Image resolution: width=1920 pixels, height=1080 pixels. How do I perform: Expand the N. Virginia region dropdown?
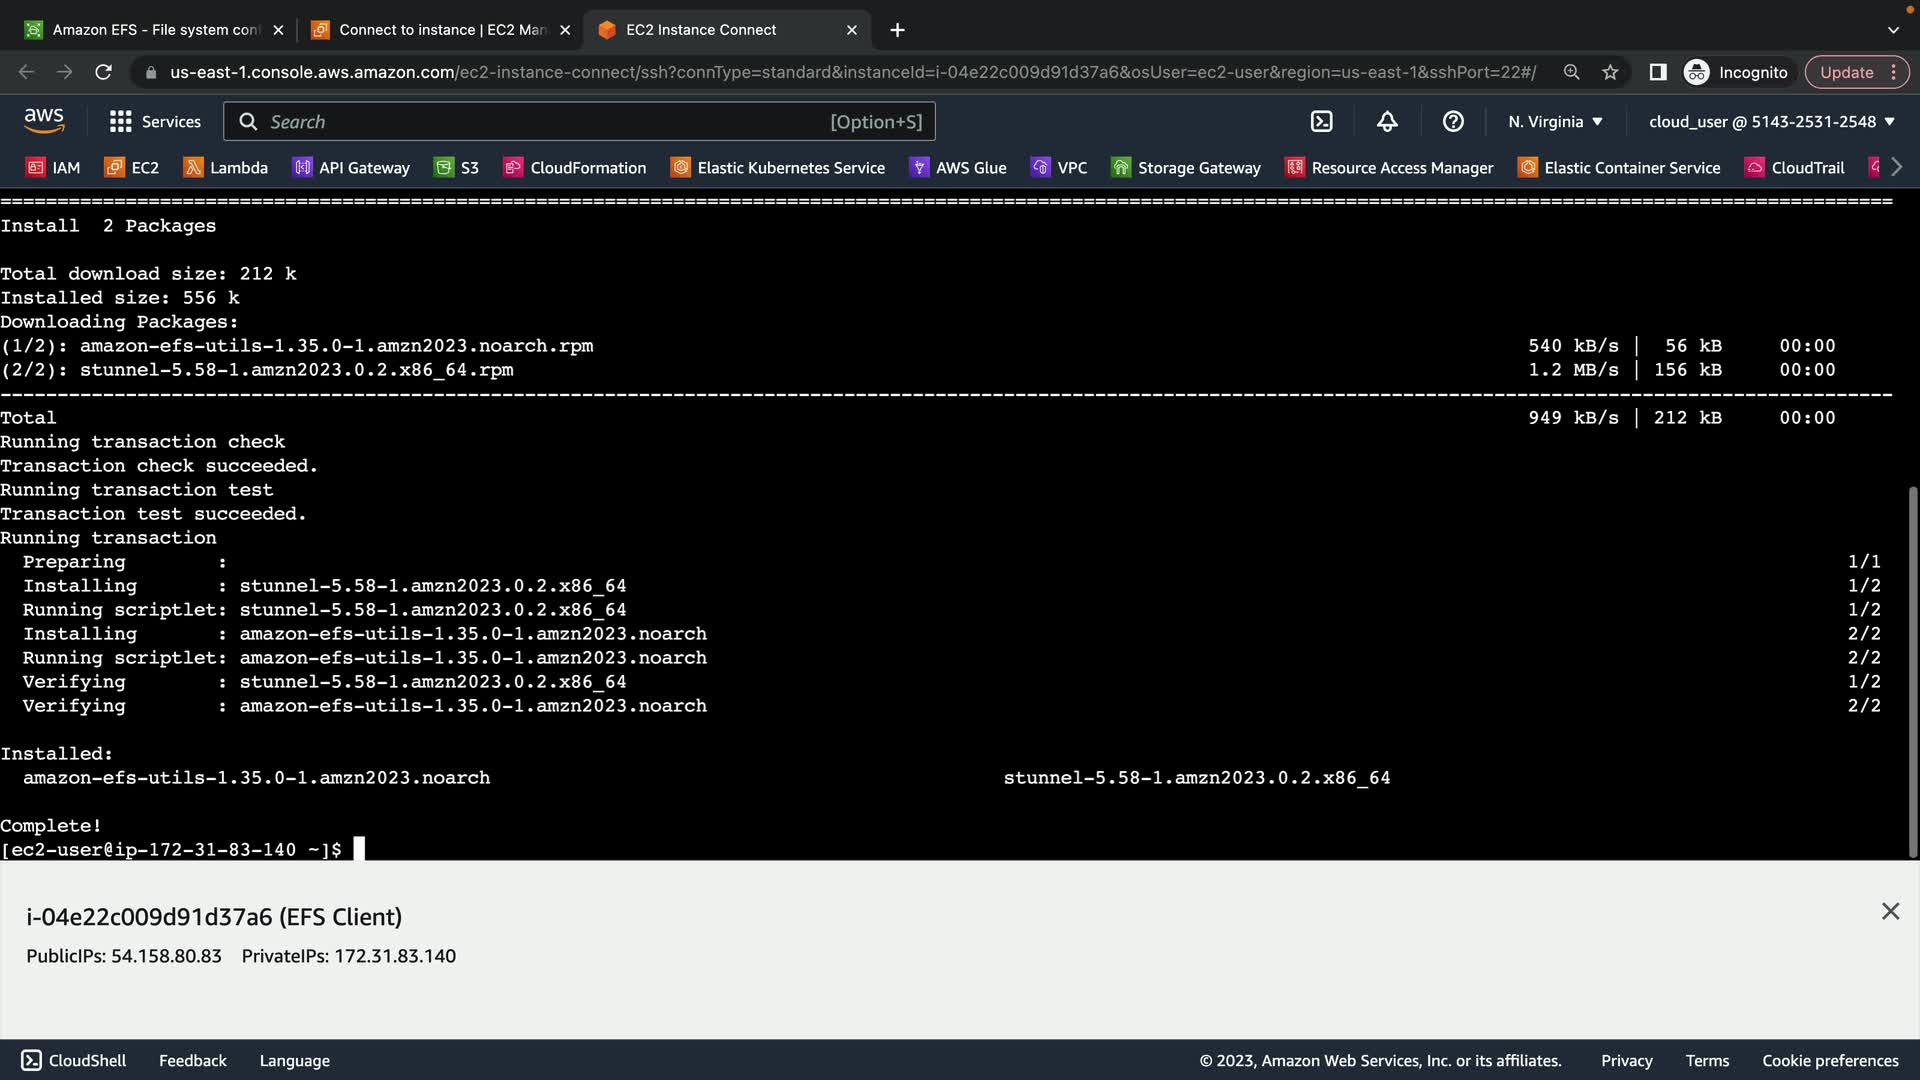[x=1555, y=122]
